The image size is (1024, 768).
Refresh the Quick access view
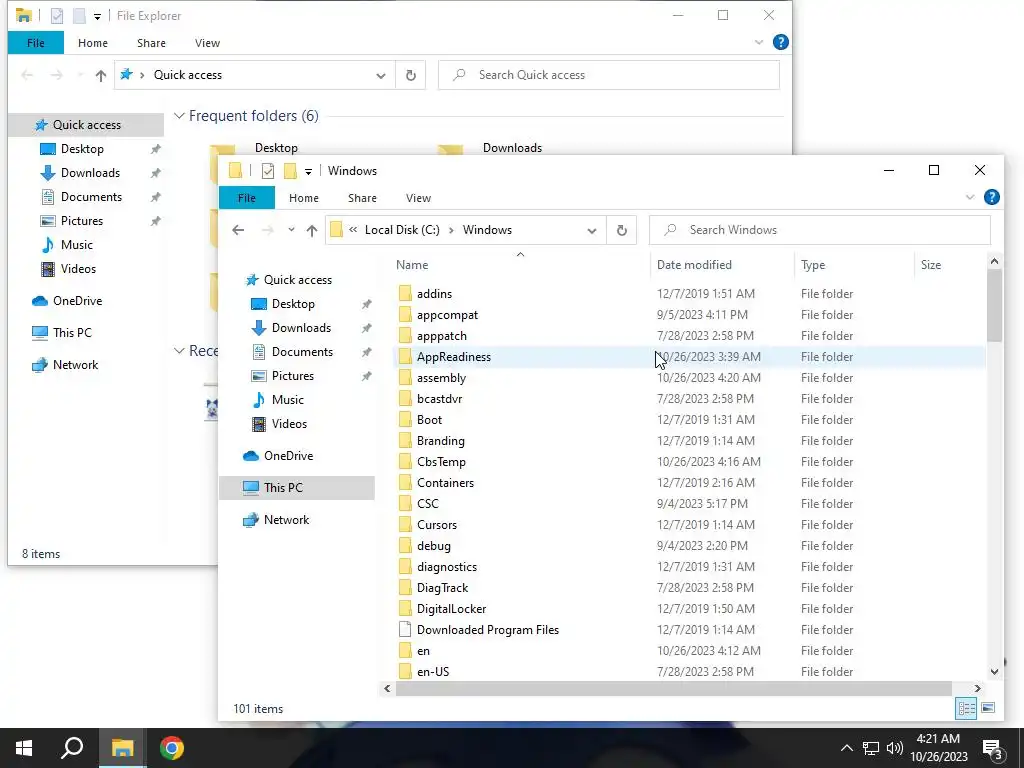click(410, 75)
